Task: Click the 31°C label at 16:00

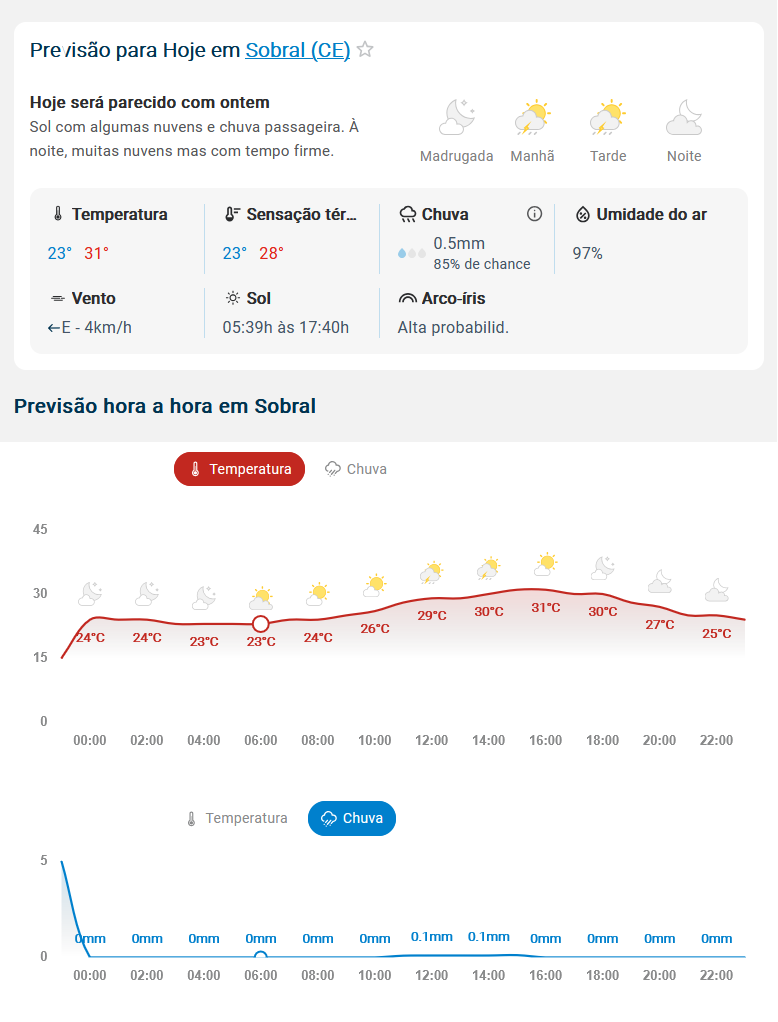Action: [545, 607]
